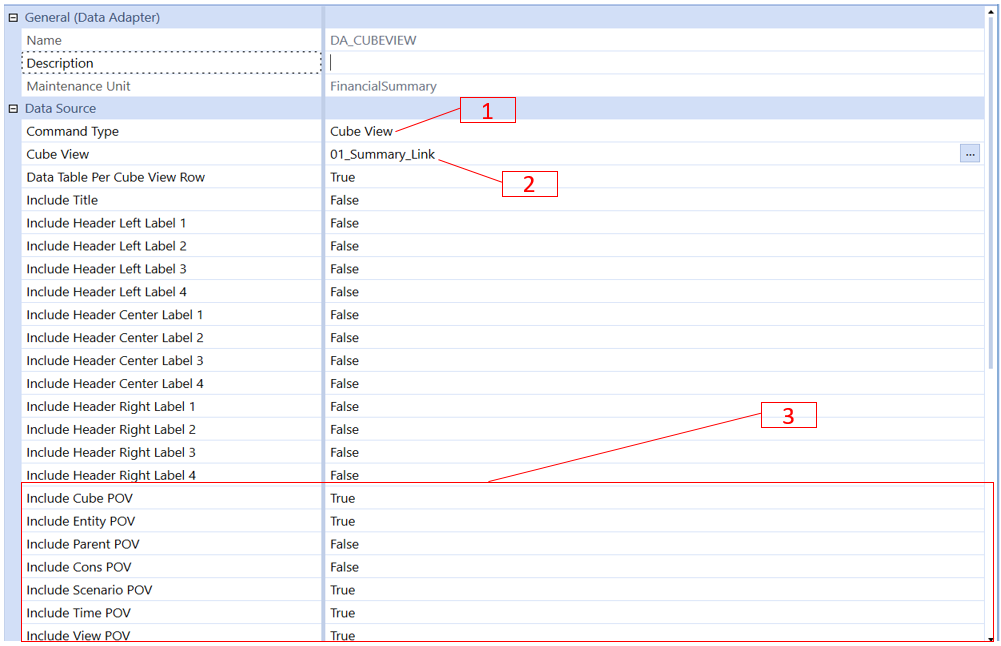Collapse the Data Source section
Image resolution: width=1001 pixels, height=646 pixels.
point(13,109)
